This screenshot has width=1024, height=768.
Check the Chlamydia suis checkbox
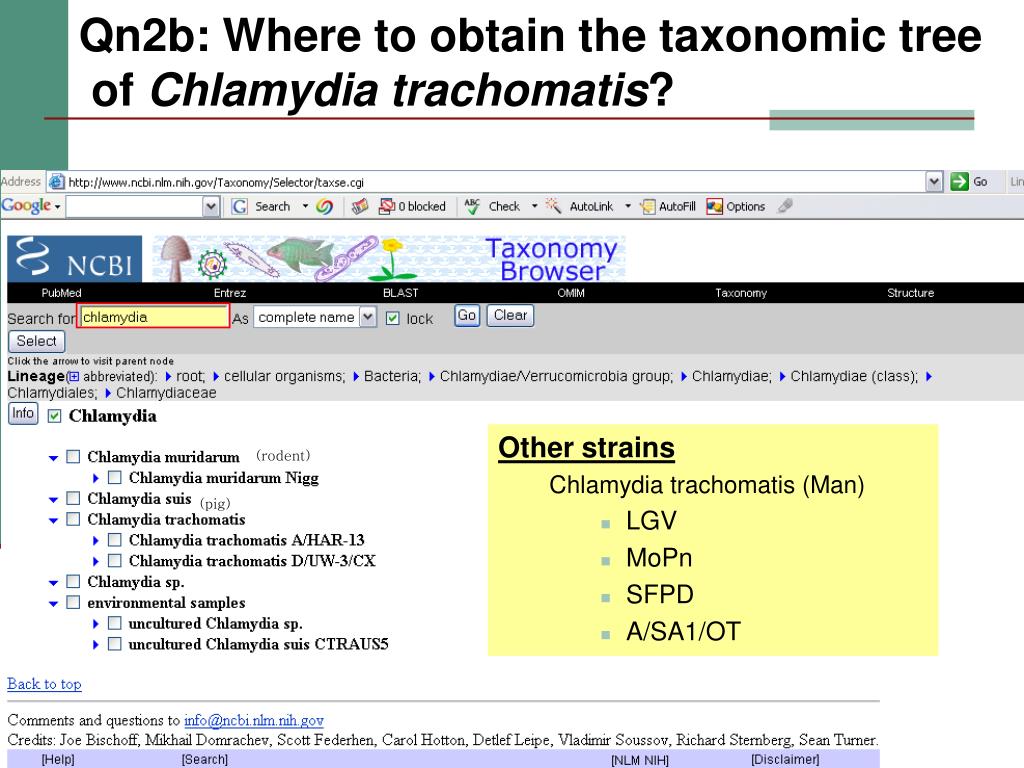[x=73, y=498]
